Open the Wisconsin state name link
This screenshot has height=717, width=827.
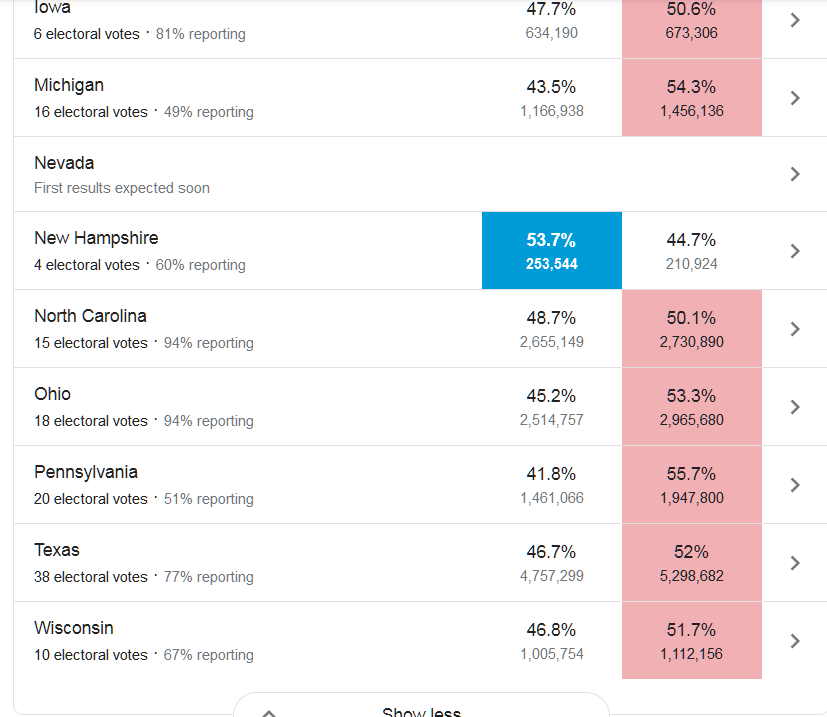74,628
